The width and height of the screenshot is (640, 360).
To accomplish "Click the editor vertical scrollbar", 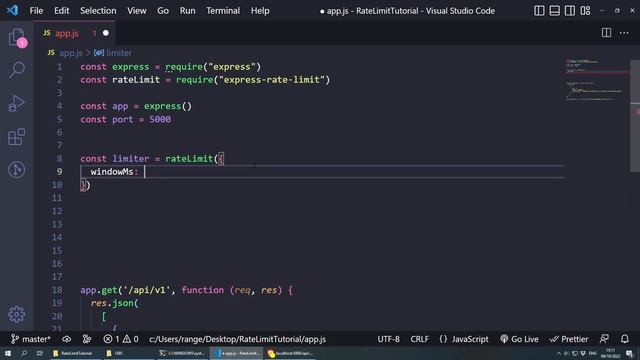I will 635,116.
